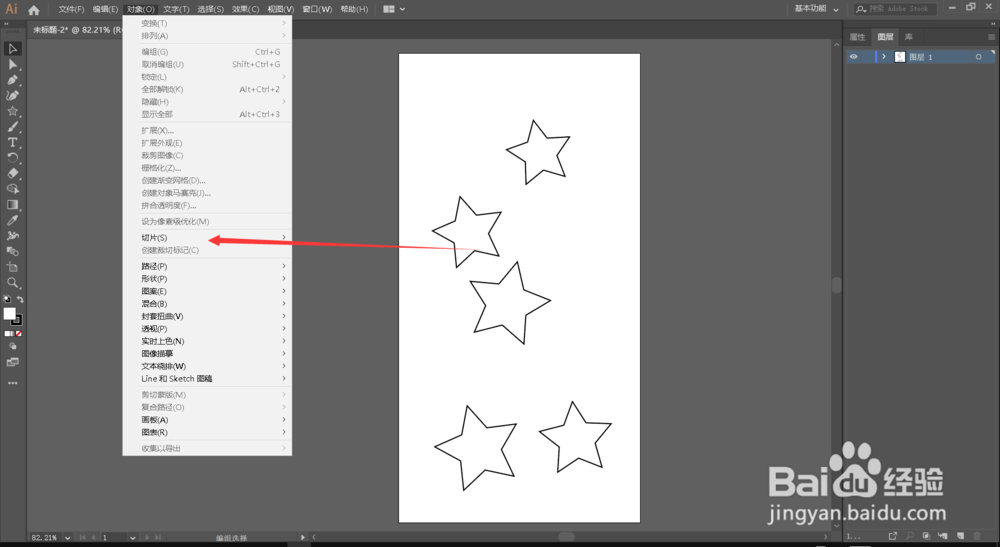The image size is (1000, 547).
Task: Click the stroke color swatch
Action: [17, 320]
